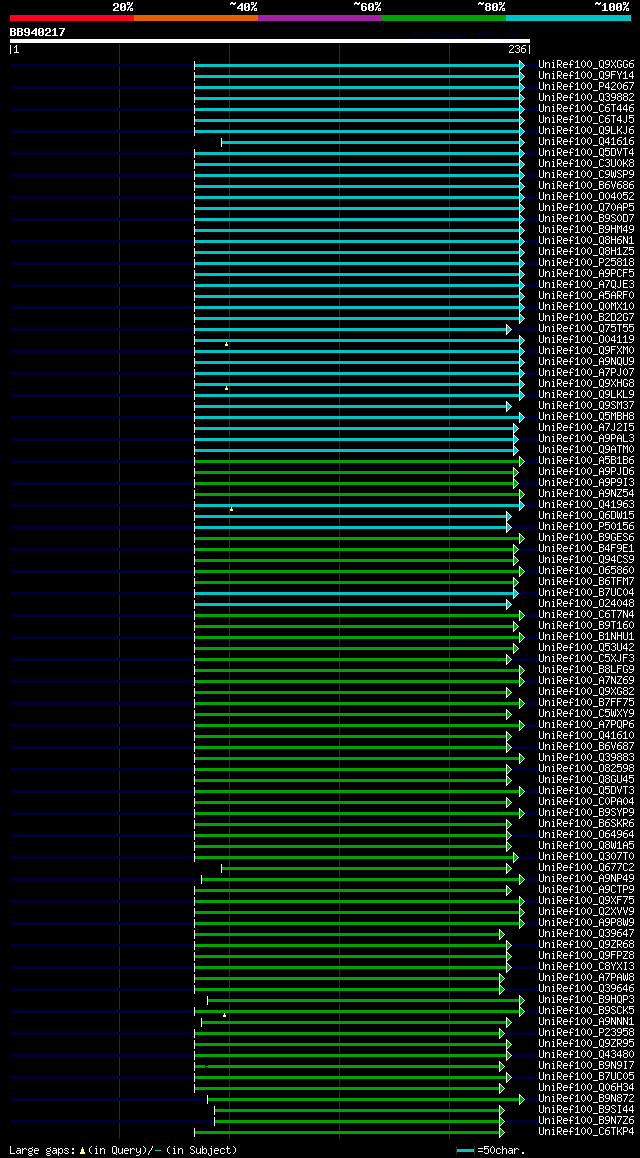Click the UniRef100_A9PAL3 label

[x=586, y=439]
